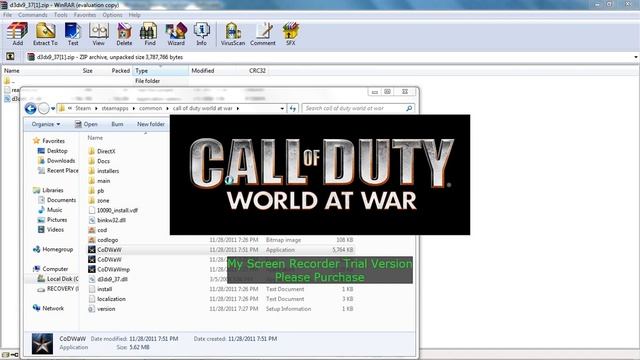Select the d3dx9_37.dll file in Explorer

tap(108, 279)
